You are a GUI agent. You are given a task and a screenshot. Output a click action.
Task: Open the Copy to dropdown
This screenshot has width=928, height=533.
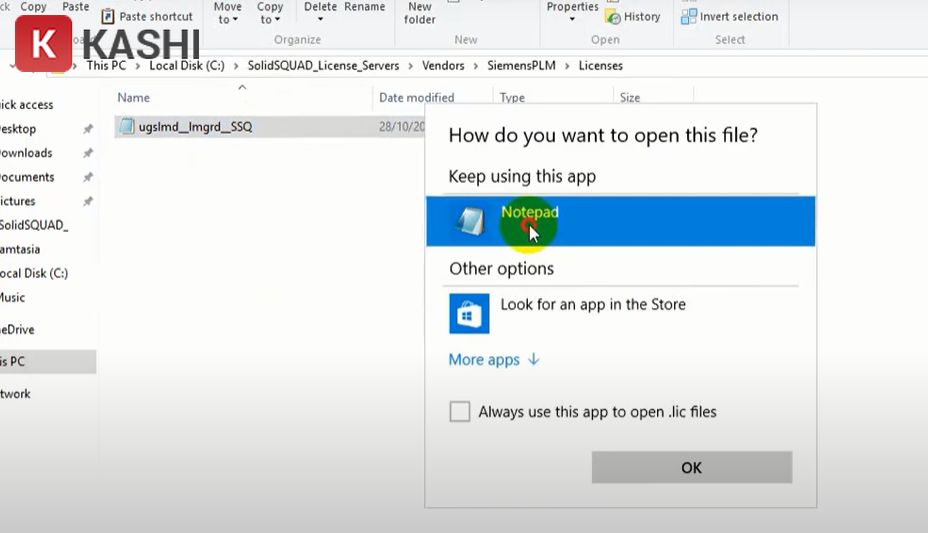pos(270,13)
